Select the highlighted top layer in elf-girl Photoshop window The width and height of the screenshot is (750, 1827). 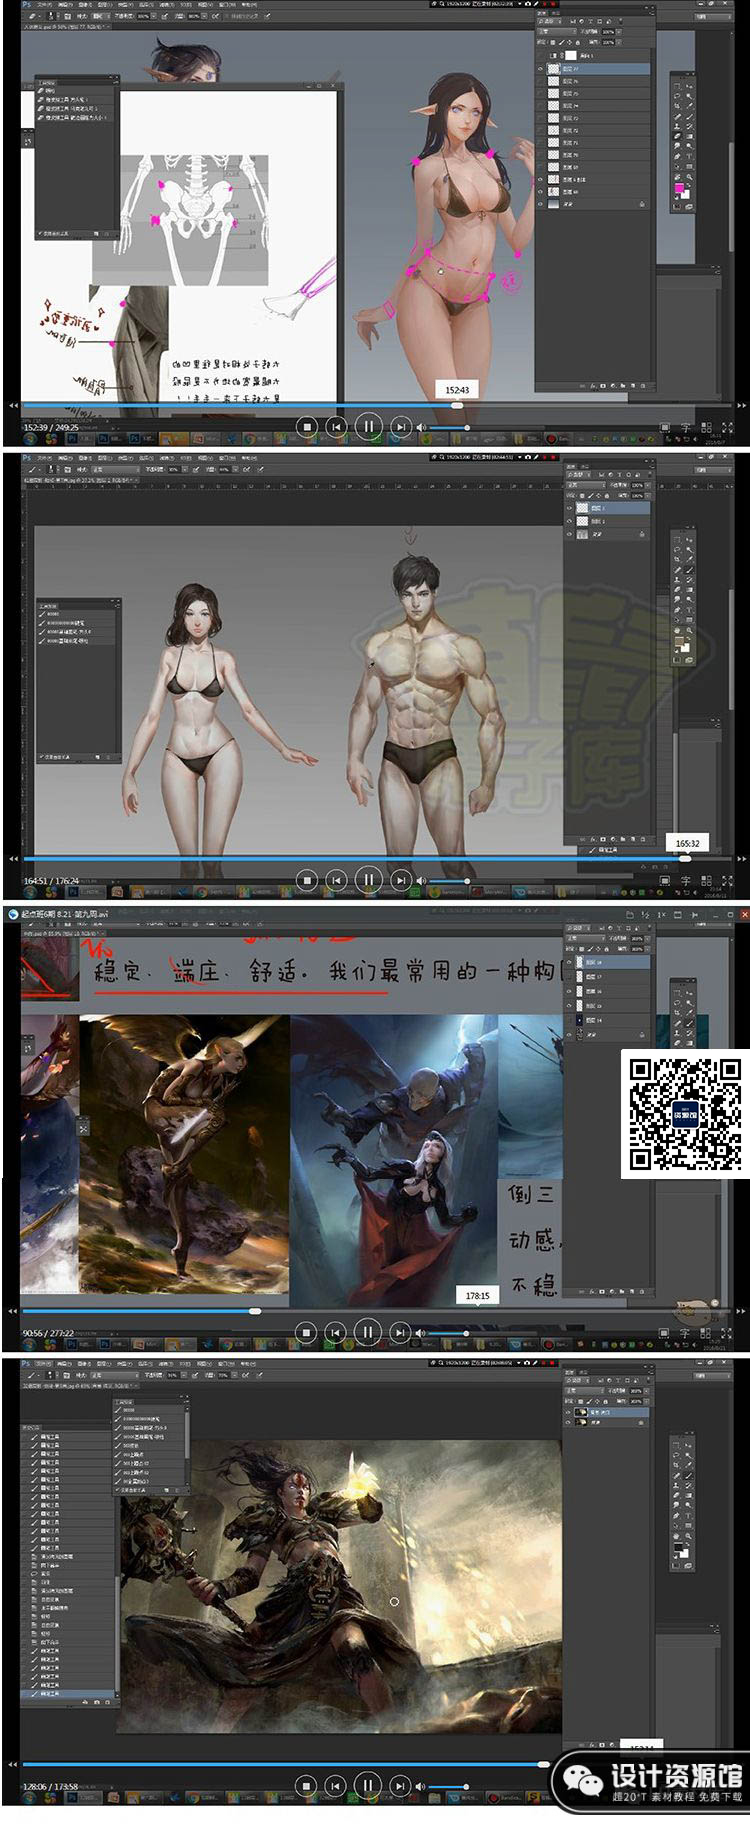point(595,69)
